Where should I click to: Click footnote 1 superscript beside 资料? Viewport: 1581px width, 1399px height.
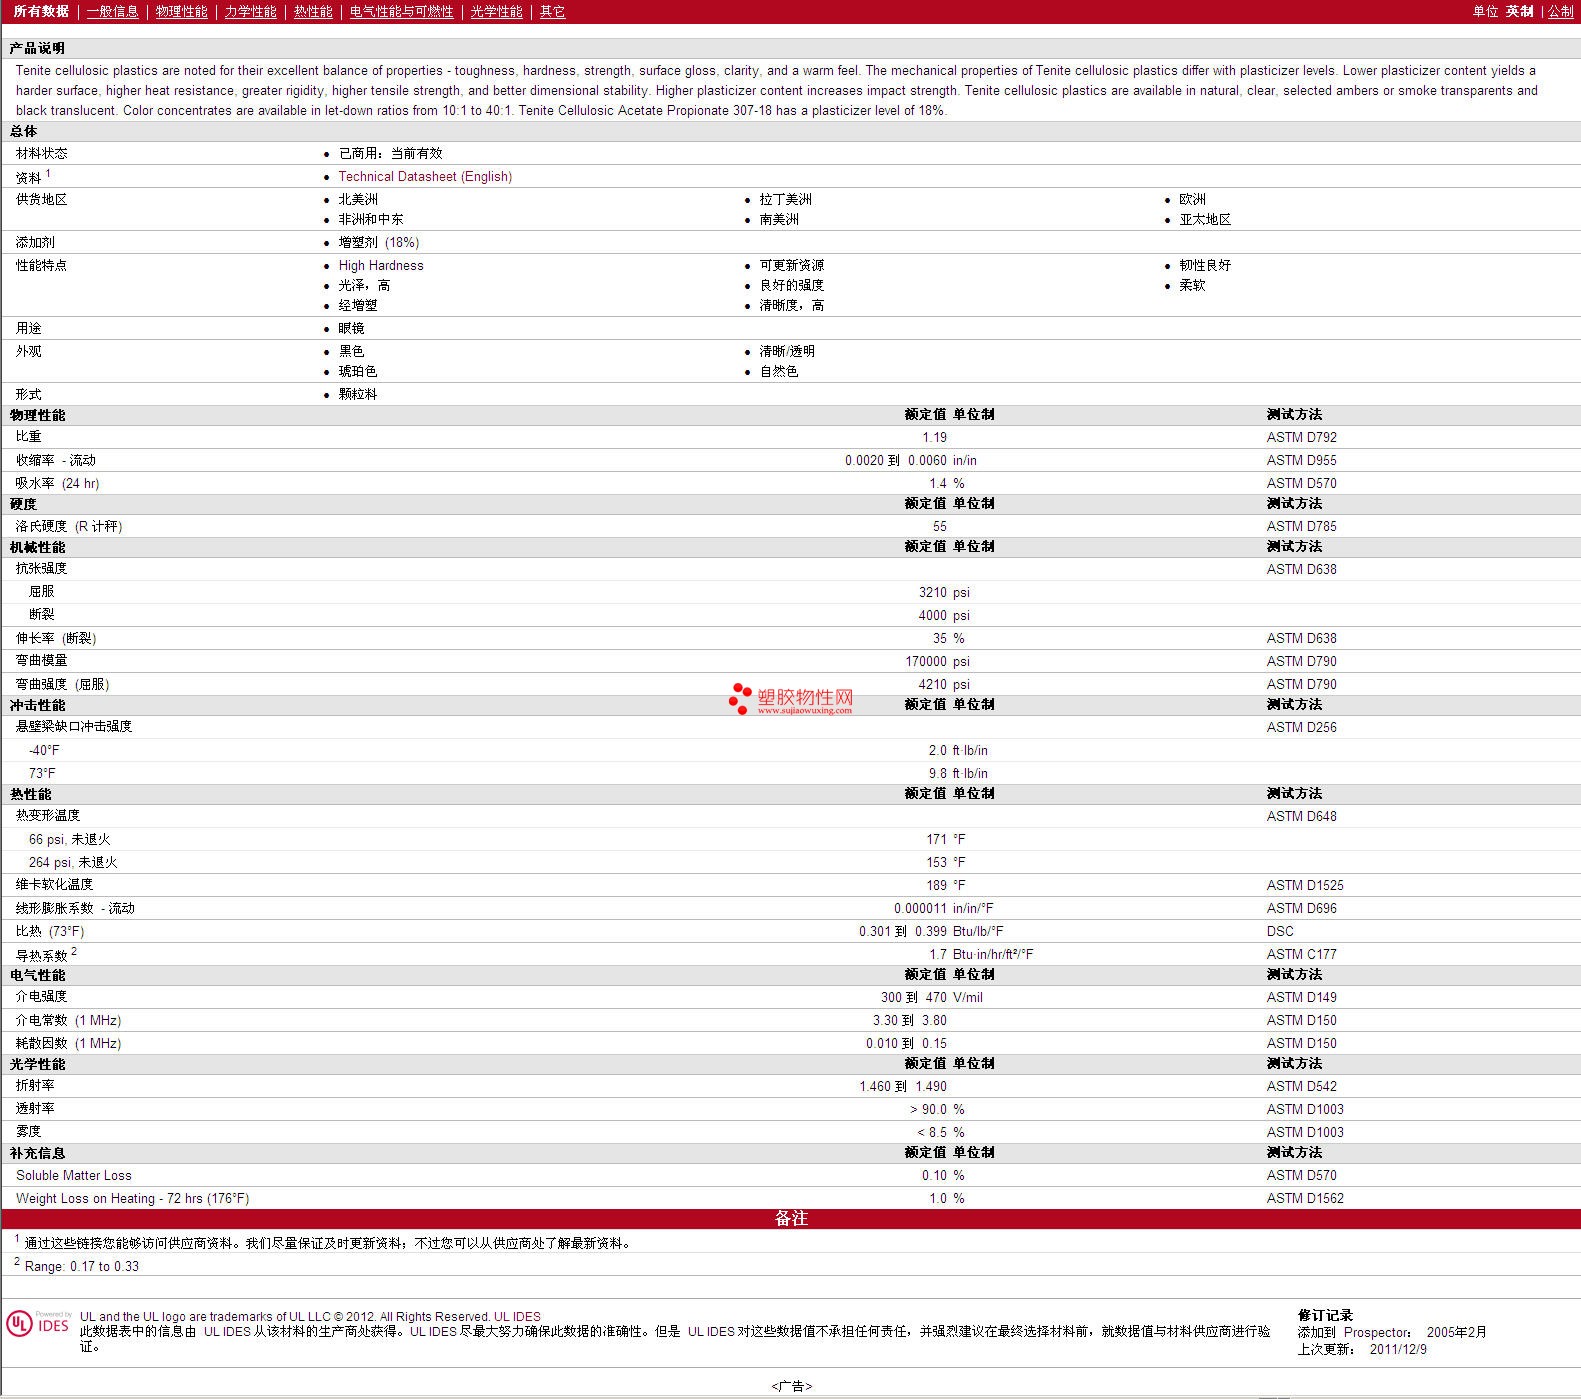click(x=48, y=173)
